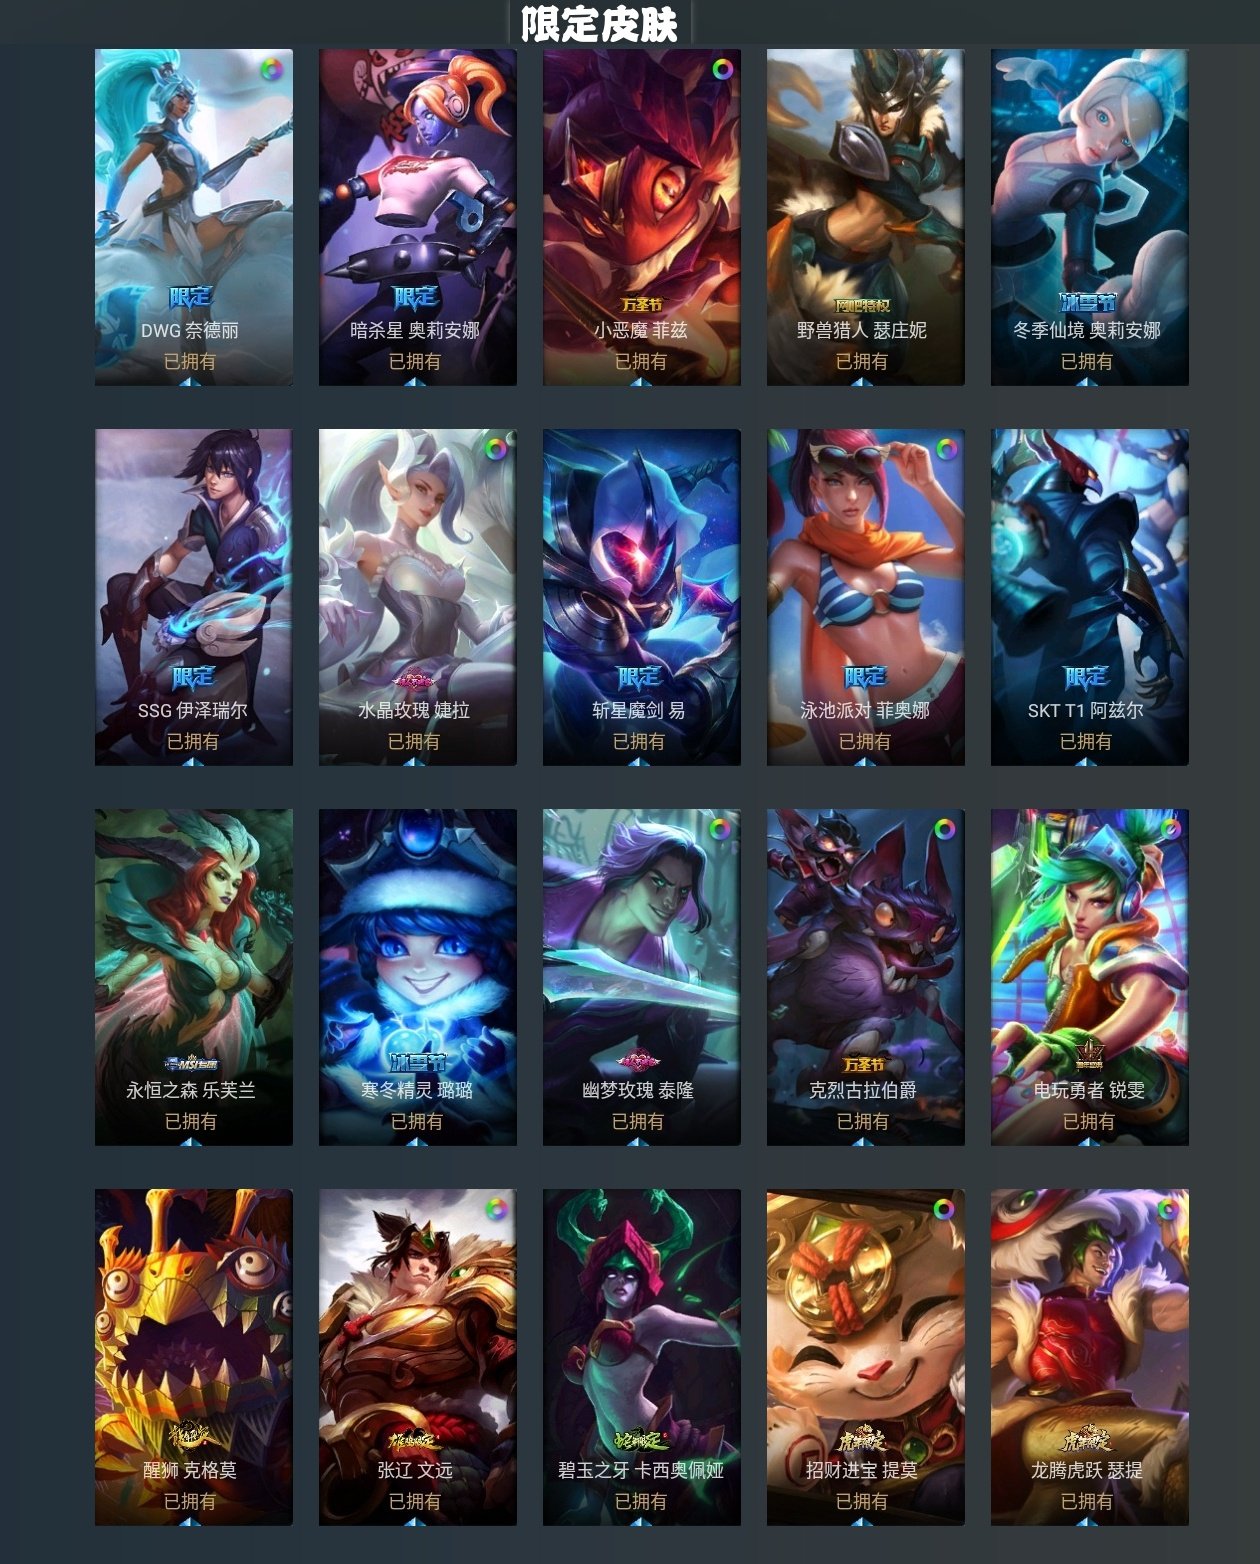Select the 限定皮肤 tab header
The image size is (1260, 1564).
tap(600, 23)
